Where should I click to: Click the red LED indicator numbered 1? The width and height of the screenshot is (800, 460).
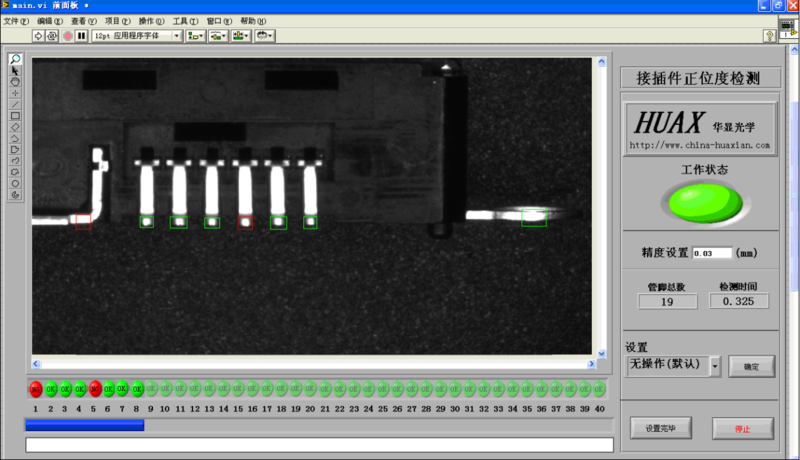pos(35,388)
